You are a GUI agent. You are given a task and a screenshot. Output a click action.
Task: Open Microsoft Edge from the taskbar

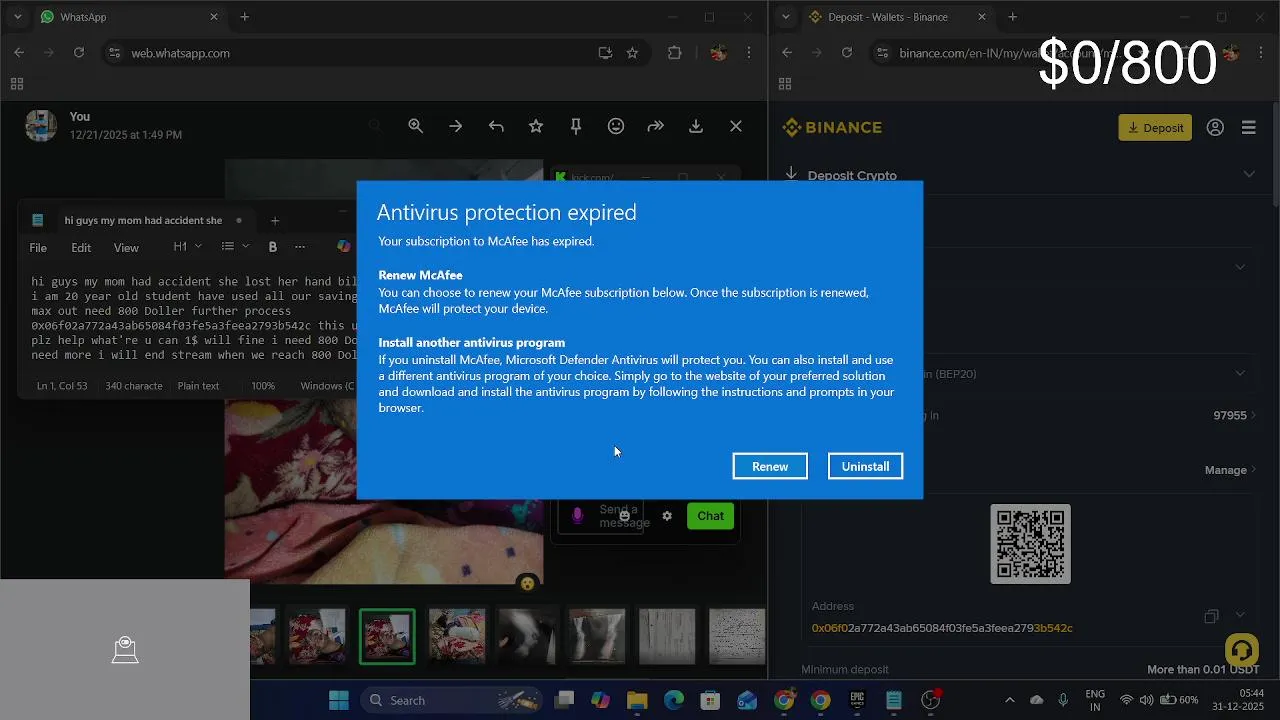674,700
